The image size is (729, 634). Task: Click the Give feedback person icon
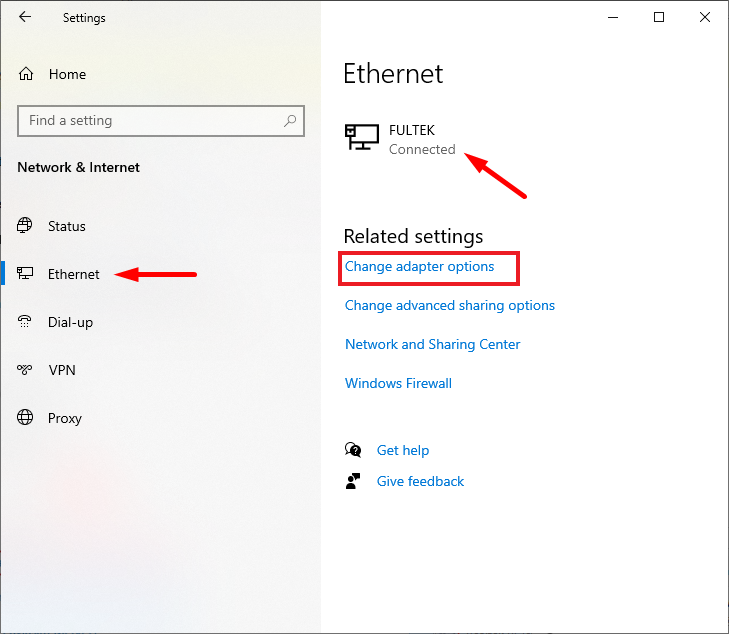click(x=353, y=481)
